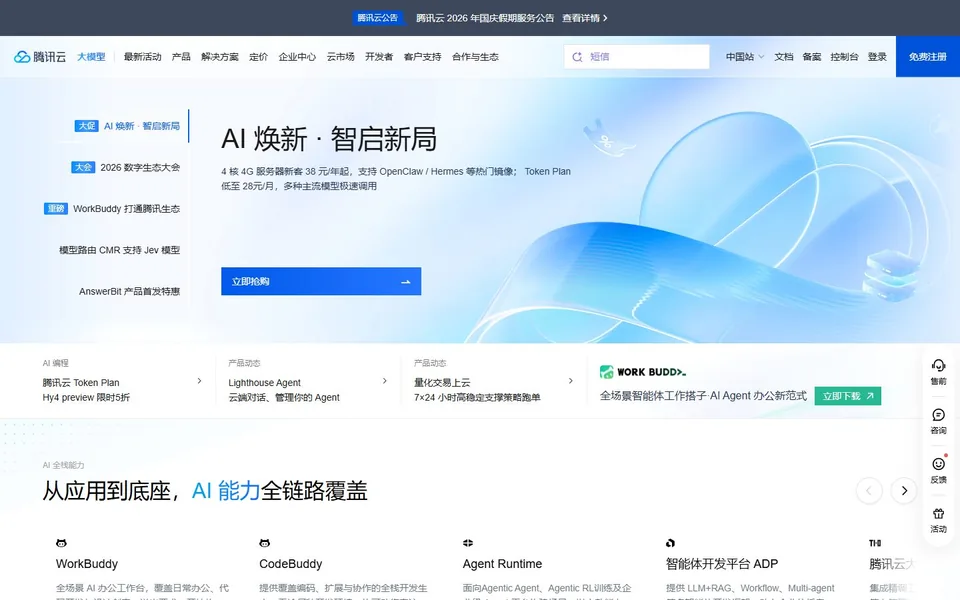Open the 最新活动 menu
The width and height of the screenshot is (960, 600).
143,57
